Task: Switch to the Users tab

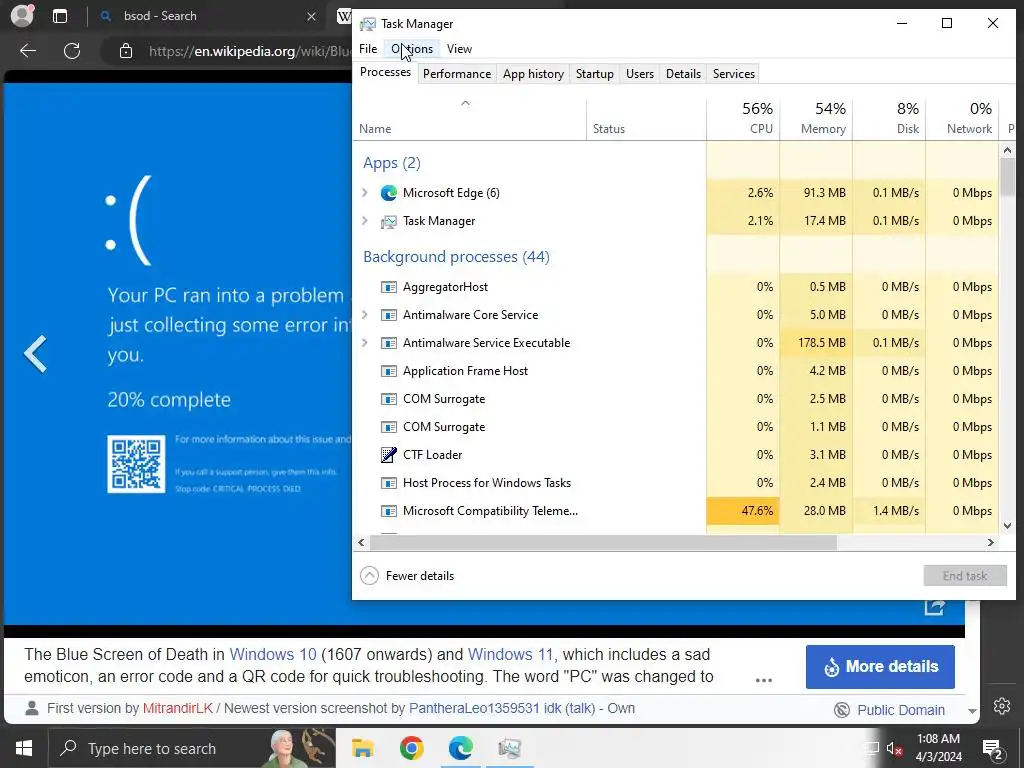Action: 639,74
